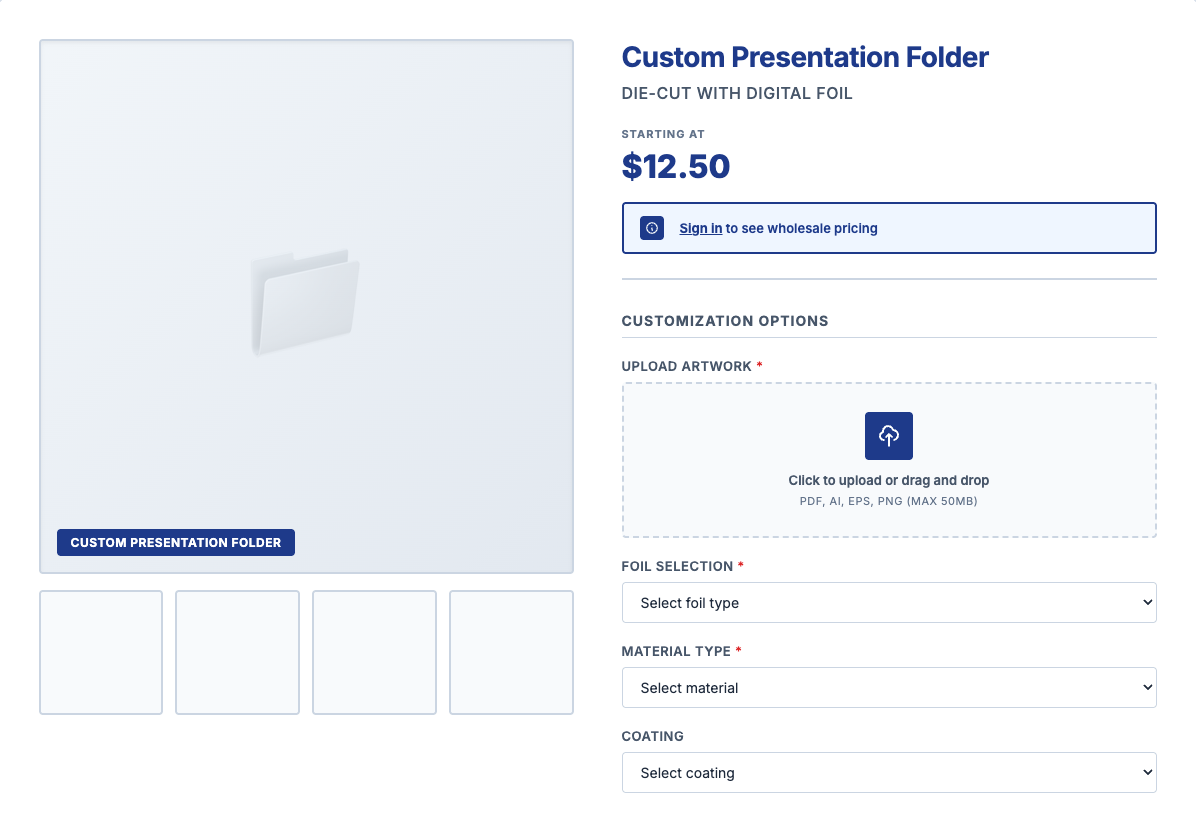
Task: Open the Select material dropdown
Action: 888,687
